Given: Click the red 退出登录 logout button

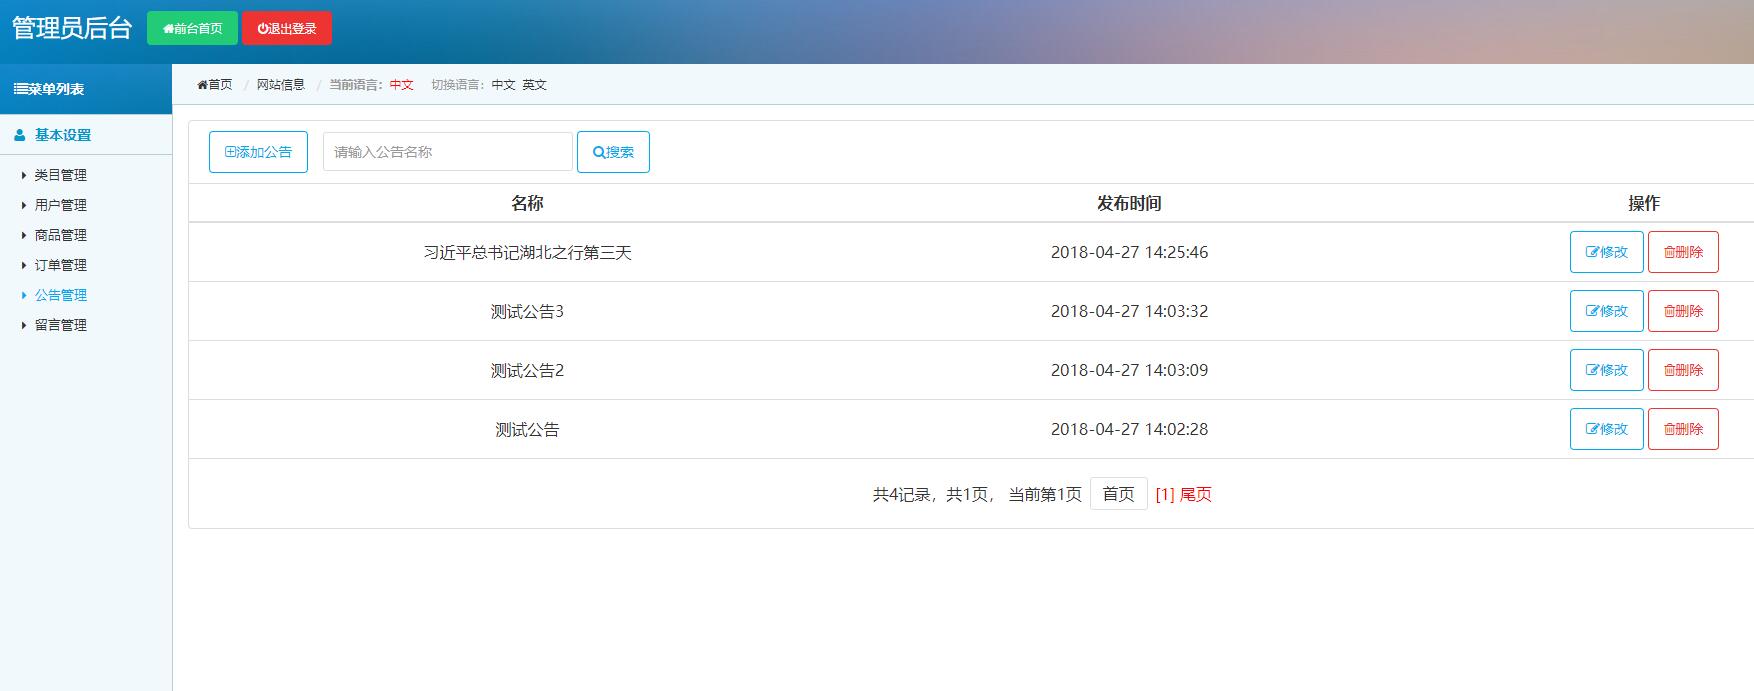Looking at the screenshot, I should coord(287,28).
